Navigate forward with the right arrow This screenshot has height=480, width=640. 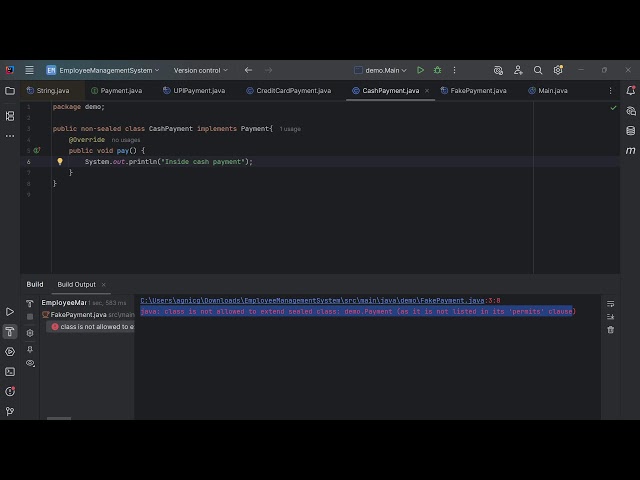268,70
